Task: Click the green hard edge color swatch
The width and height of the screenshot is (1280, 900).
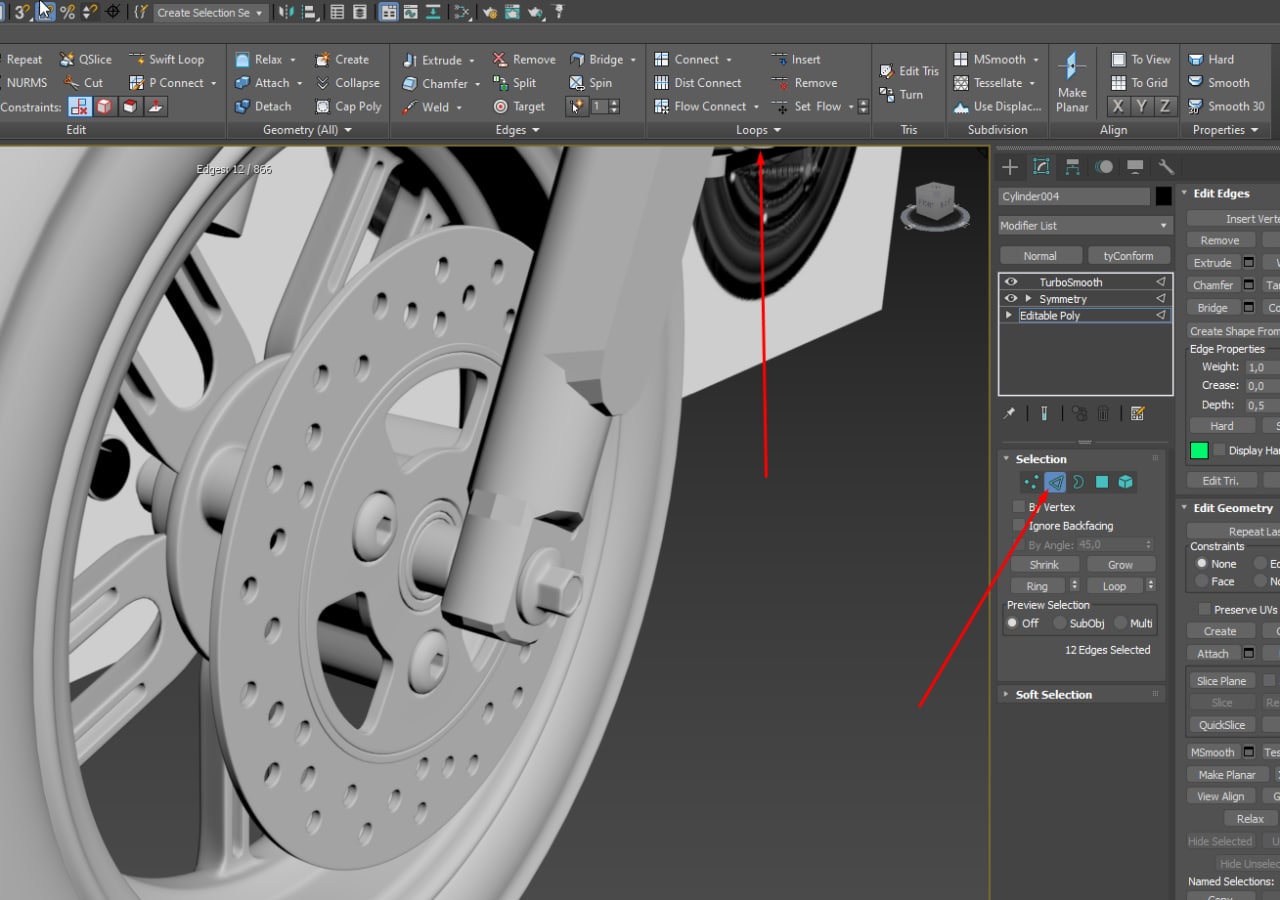Action: point(1199,451)
